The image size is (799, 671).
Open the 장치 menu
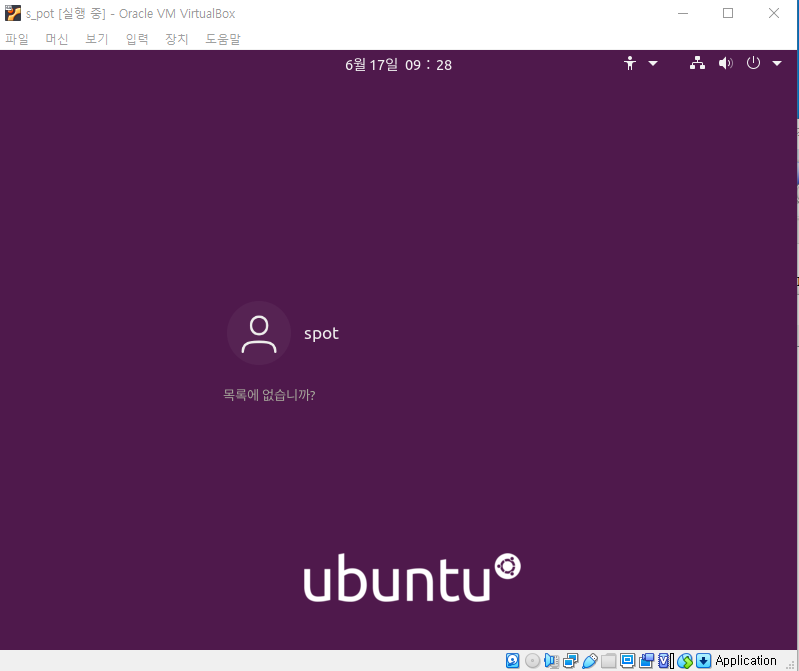pyautogui.click(x=177, y=39)
